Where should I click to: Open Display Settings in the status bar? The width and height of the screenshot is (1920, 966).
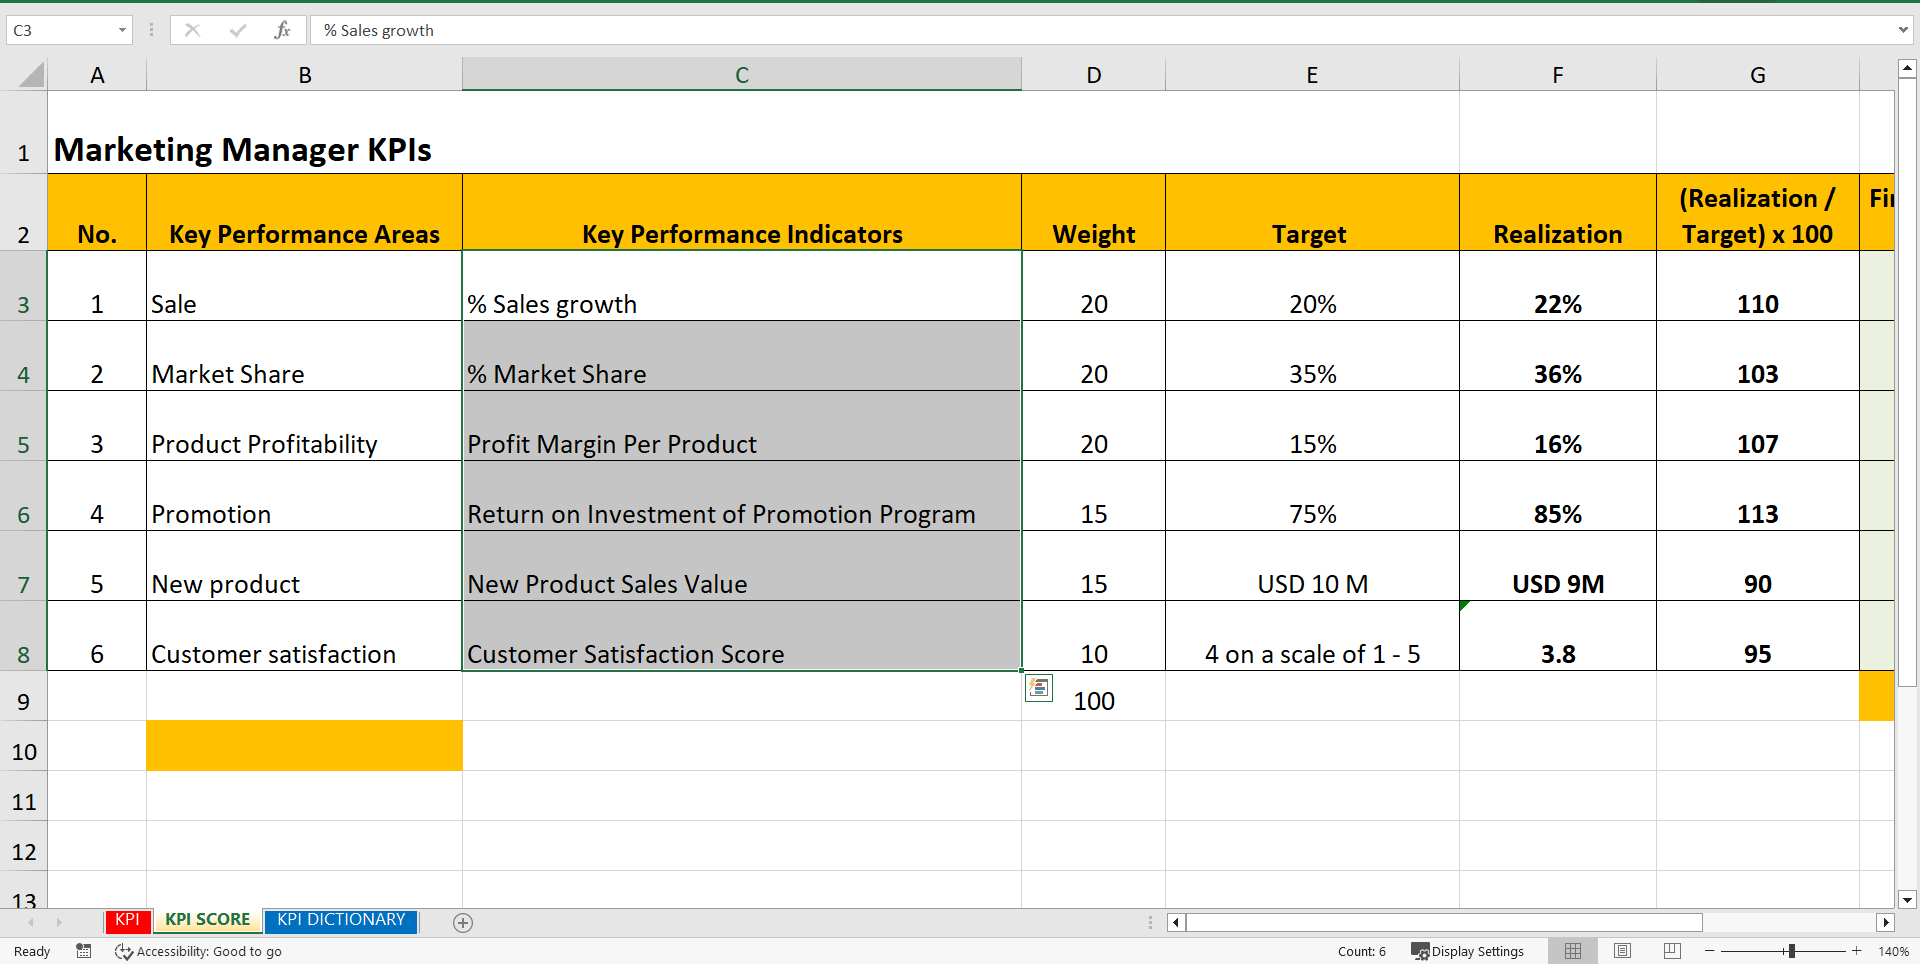(1467, 951)
